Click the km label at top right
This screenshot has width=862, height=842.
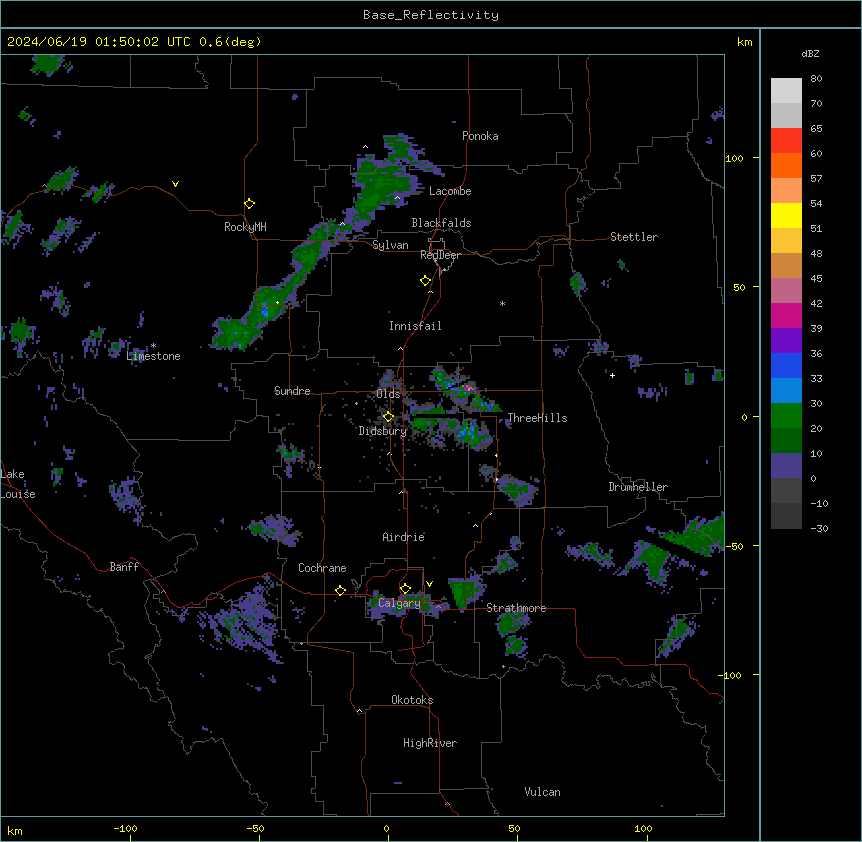click(744, 42)
